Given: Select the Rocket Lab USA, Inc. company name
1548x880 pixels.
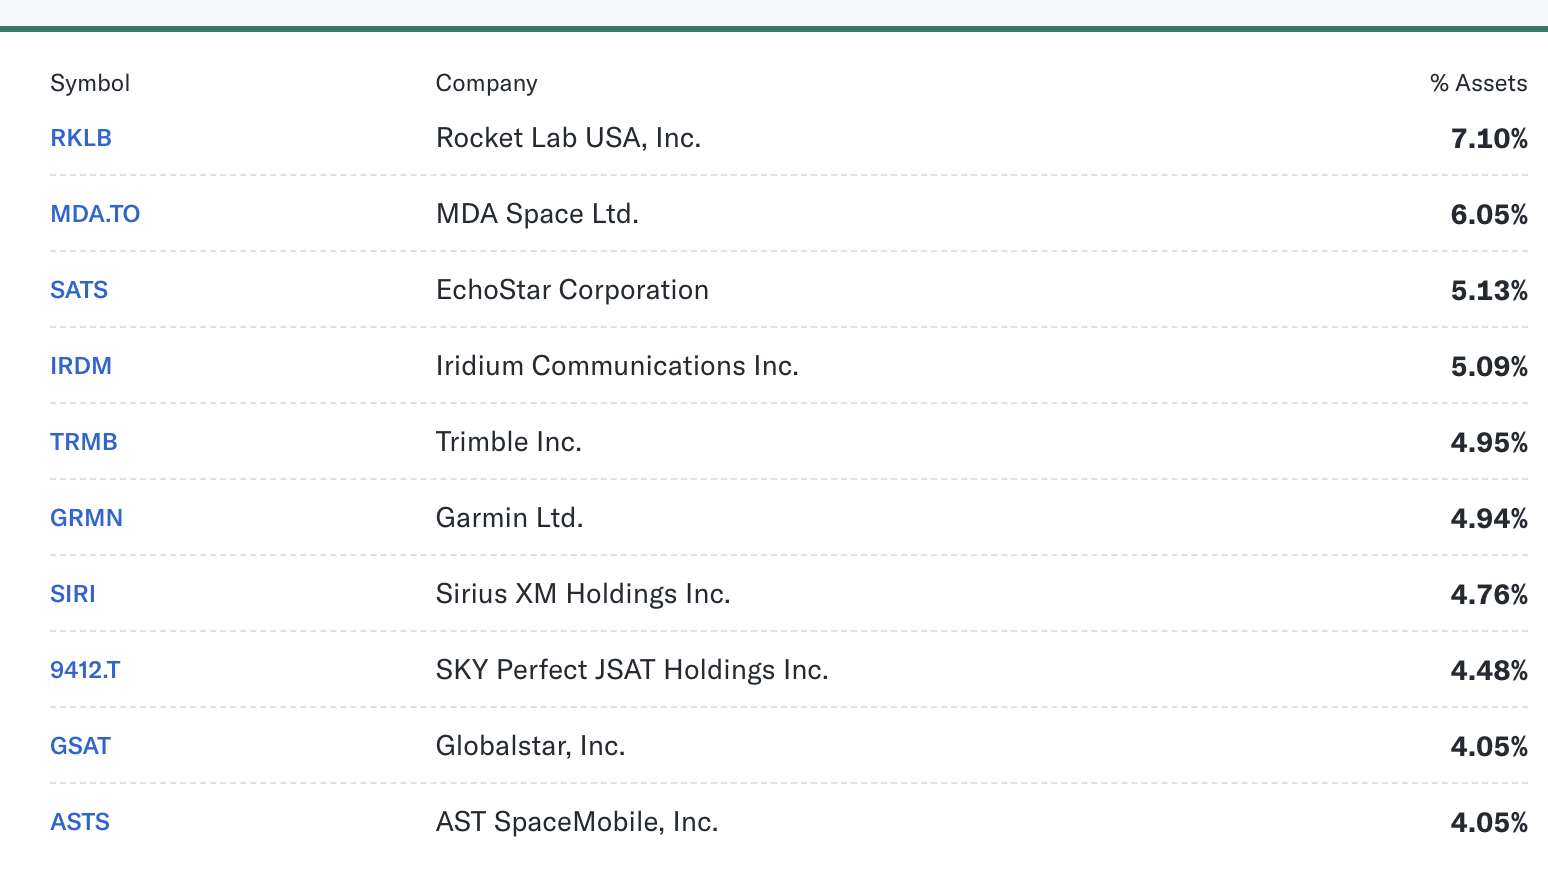Looking at the screenshot, I should point(569,138).
